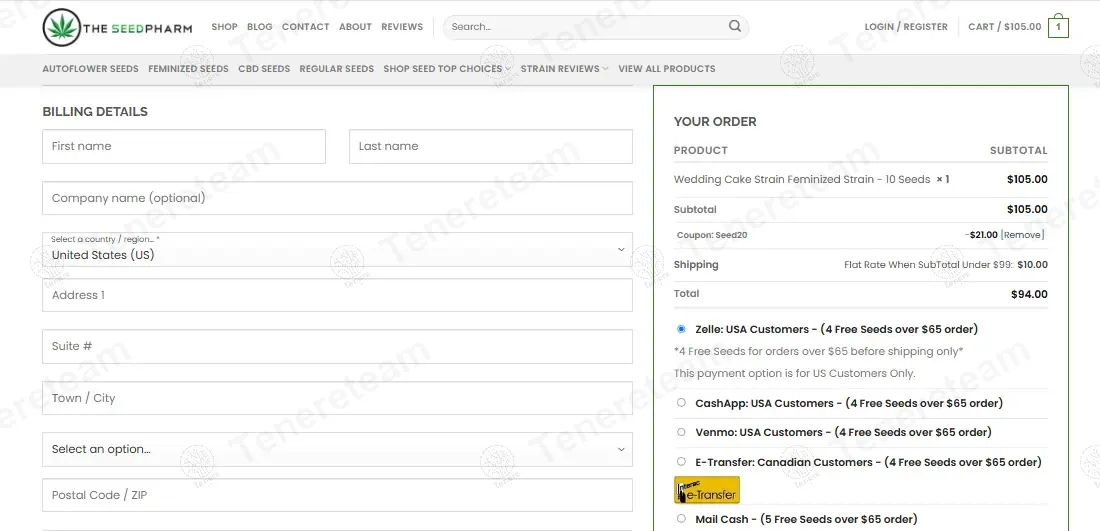Viewport: 1100px width, 531px height.
Task: Click the Last name field
Action: [x=490, y=147]
